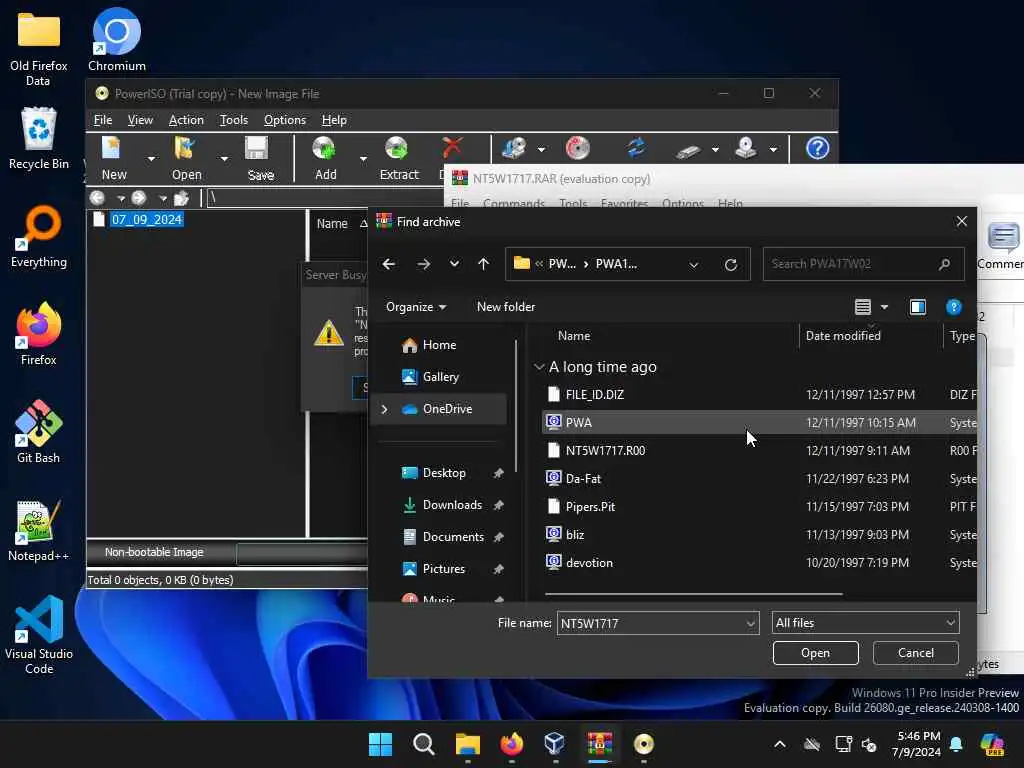The height and width of the screenshot is (768, 1024).
Task: Open help in Find archive dialog
Action: (953, 307)
